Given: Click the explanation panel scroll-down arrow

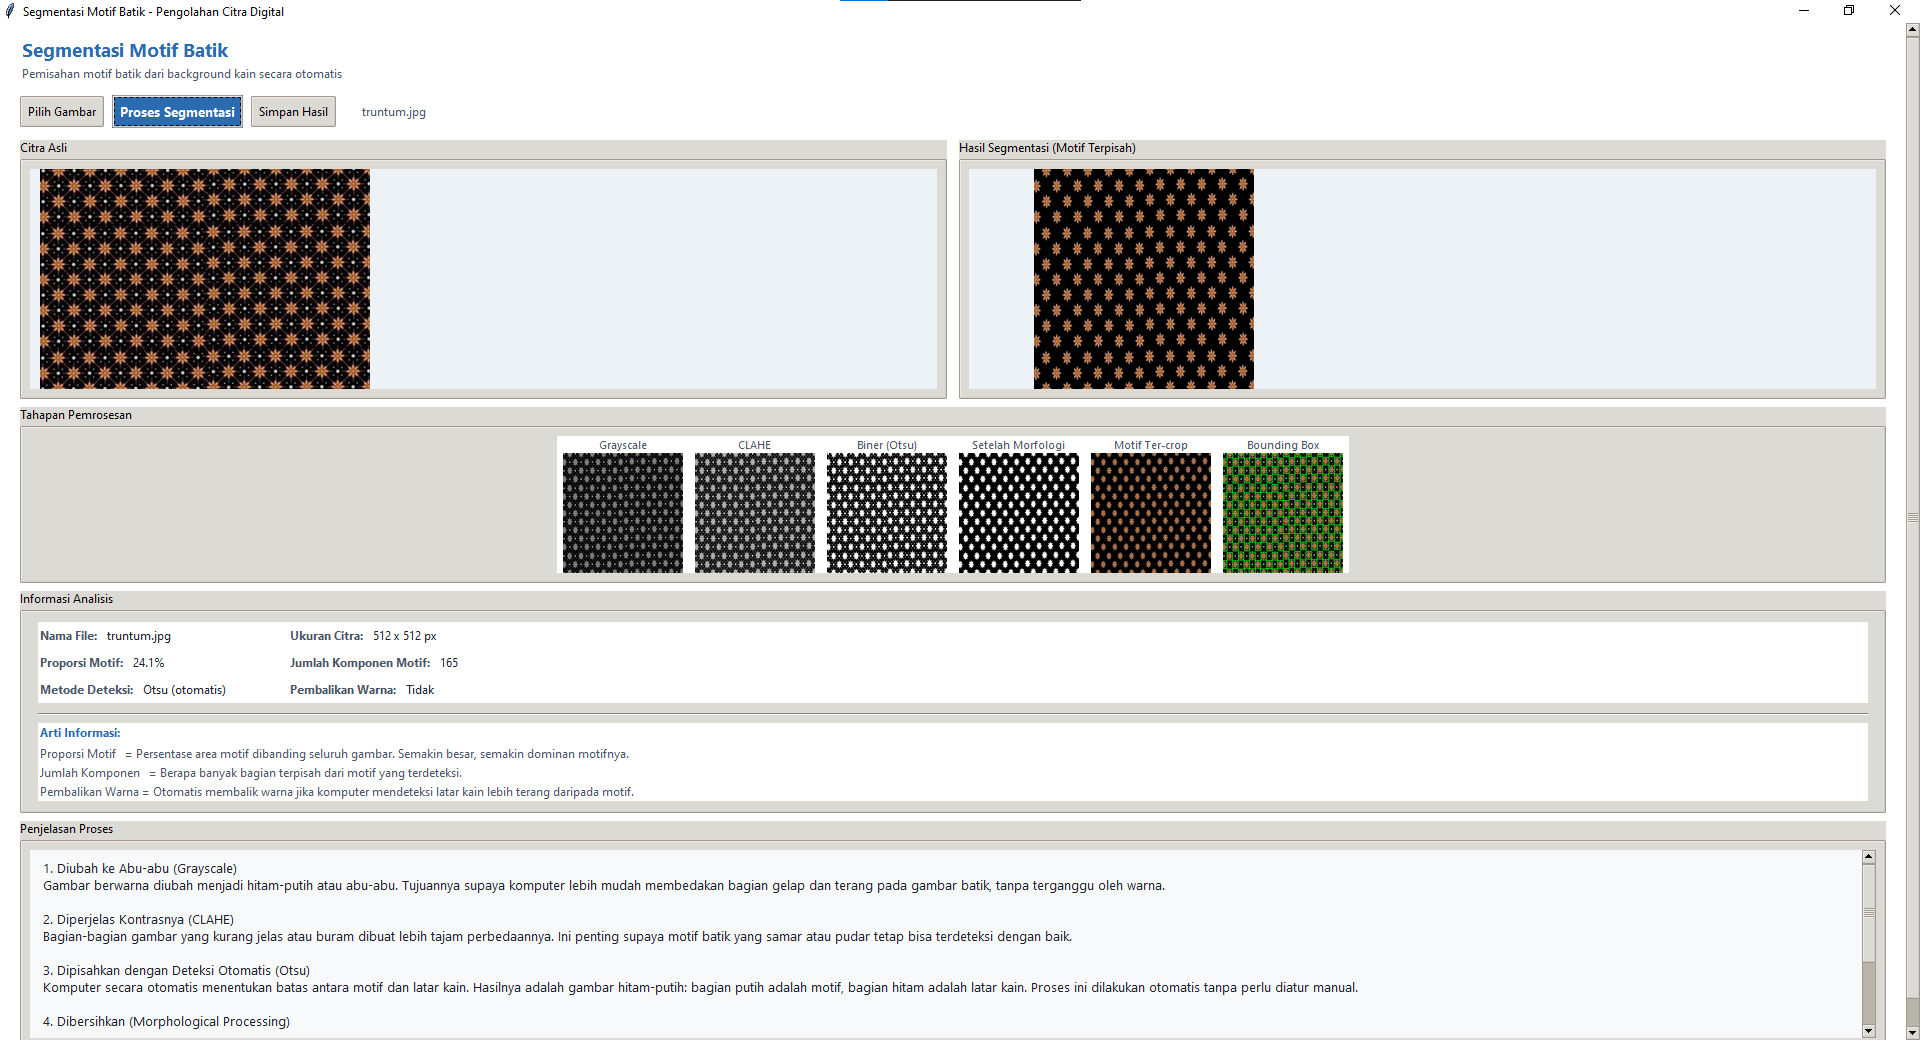Looking at the screenshot, I should coord(1868,1031).
